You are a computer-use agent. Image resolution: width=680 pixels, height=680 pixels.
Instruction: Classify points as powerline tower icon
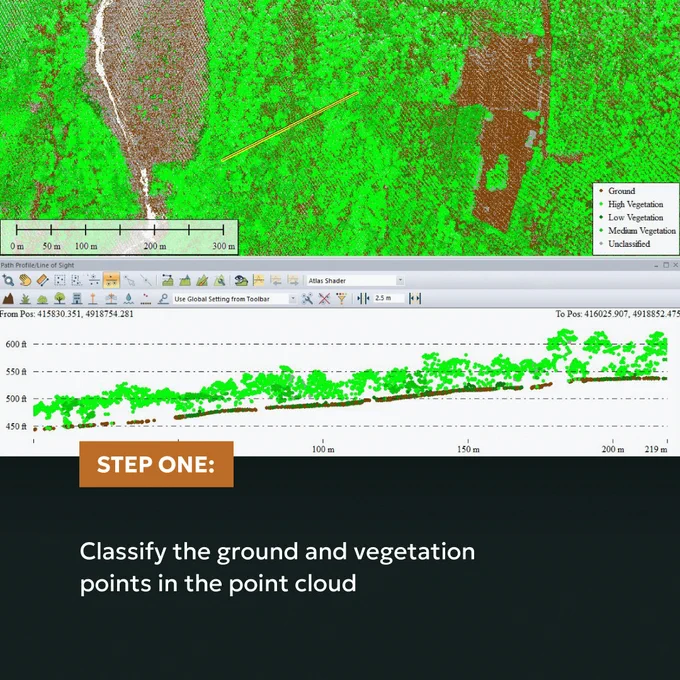point(111,298)
